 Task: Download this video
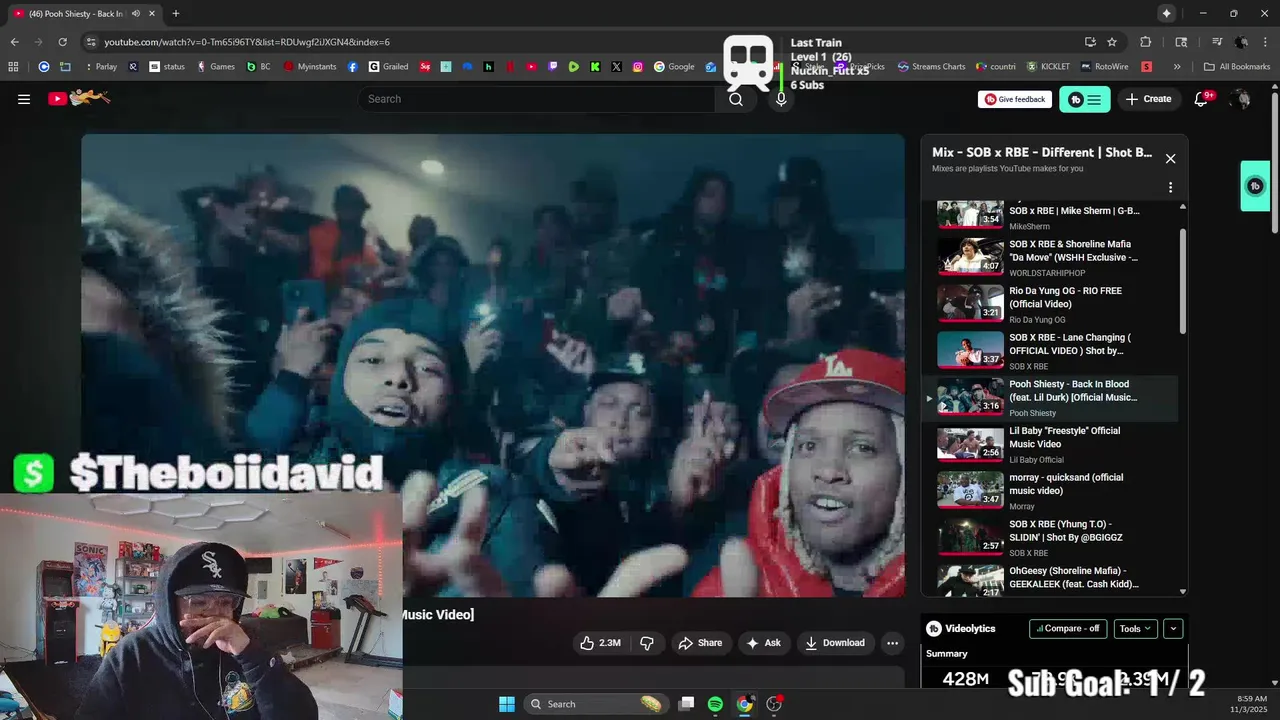tap(835, 643)
